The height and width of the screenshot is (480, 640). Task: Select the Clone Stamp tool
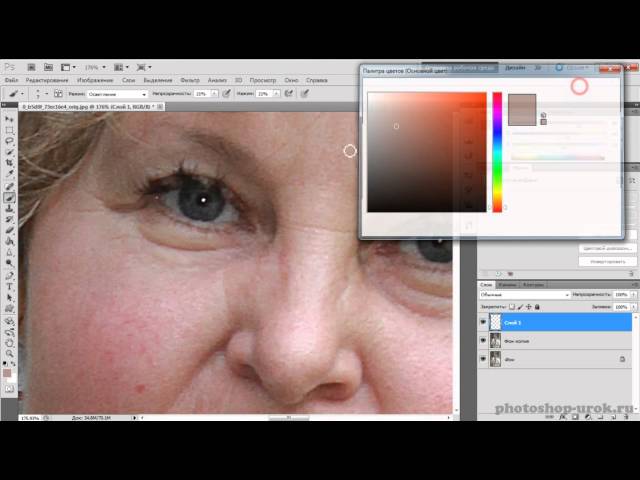point(9,209)
